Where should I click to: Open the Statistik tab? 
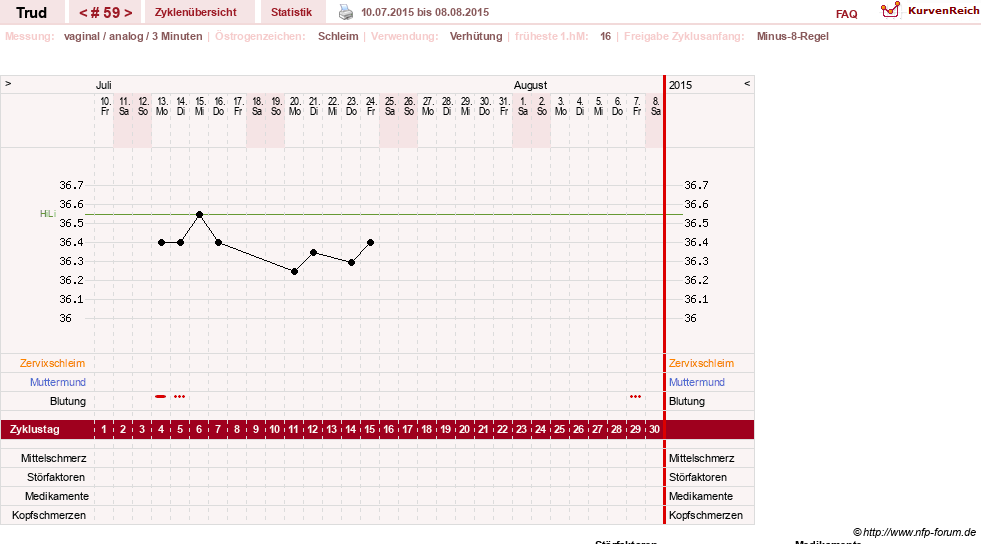(292, 13)
